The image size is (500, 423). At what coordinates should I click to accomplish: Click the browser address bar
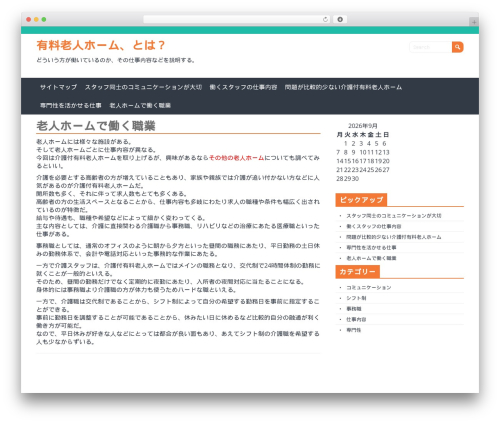pyautogui.click(x=237, y=19)
